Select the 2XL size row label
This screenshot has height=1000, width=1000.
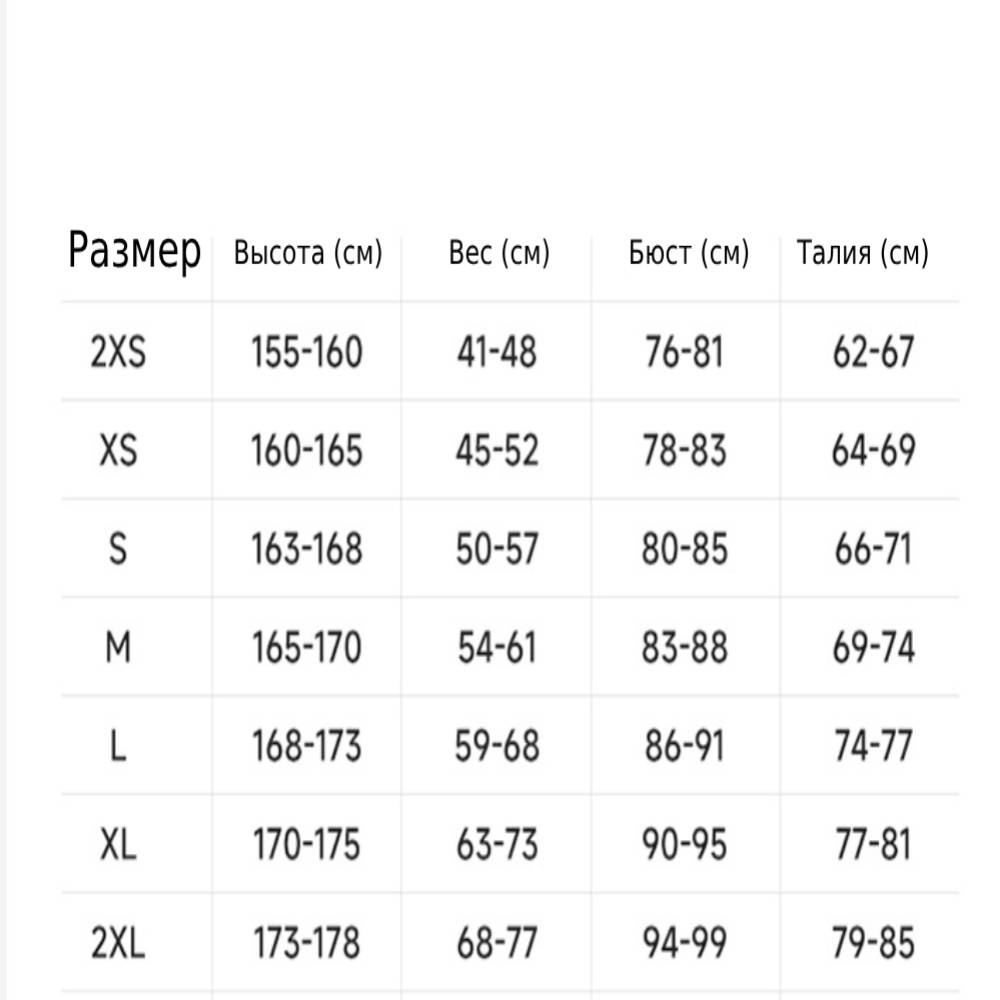[118, 943]
